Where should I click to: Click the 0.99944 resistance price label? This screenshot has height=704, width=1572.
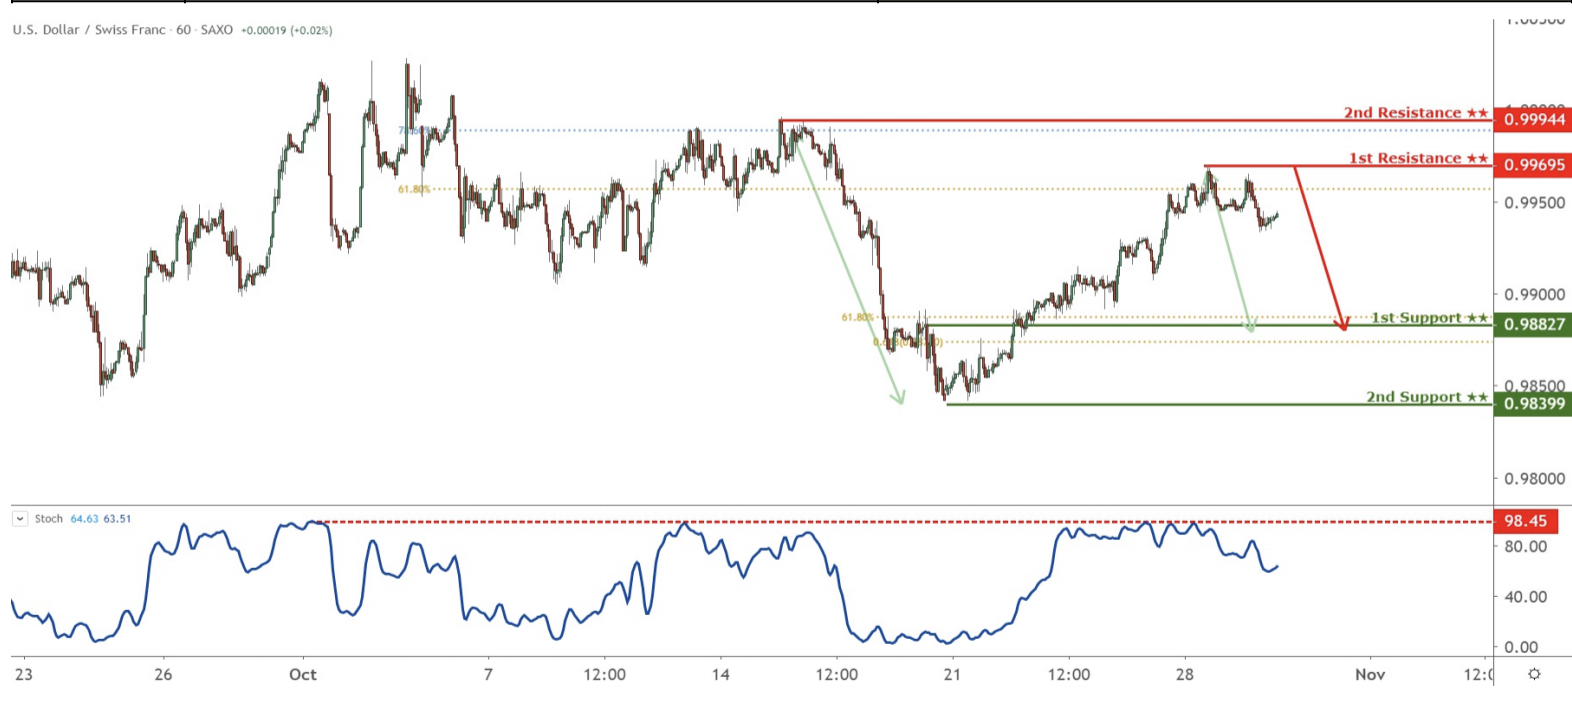[1533, 120]
